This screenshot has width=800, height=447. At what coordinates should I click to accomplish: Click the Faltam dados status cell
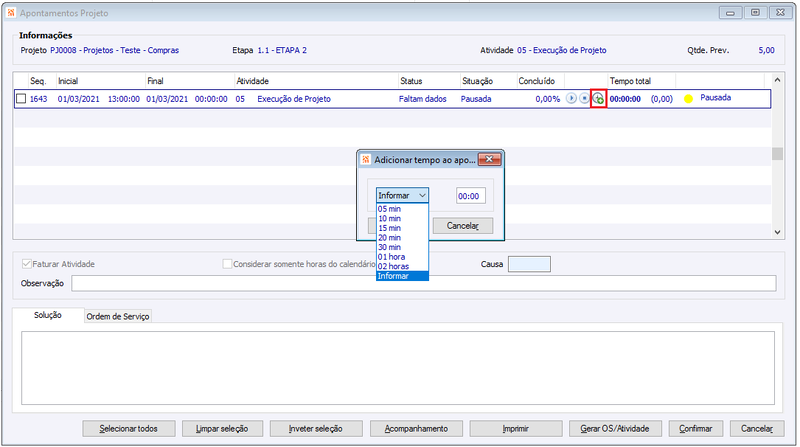pyautogui.click(x=422, y=99)
